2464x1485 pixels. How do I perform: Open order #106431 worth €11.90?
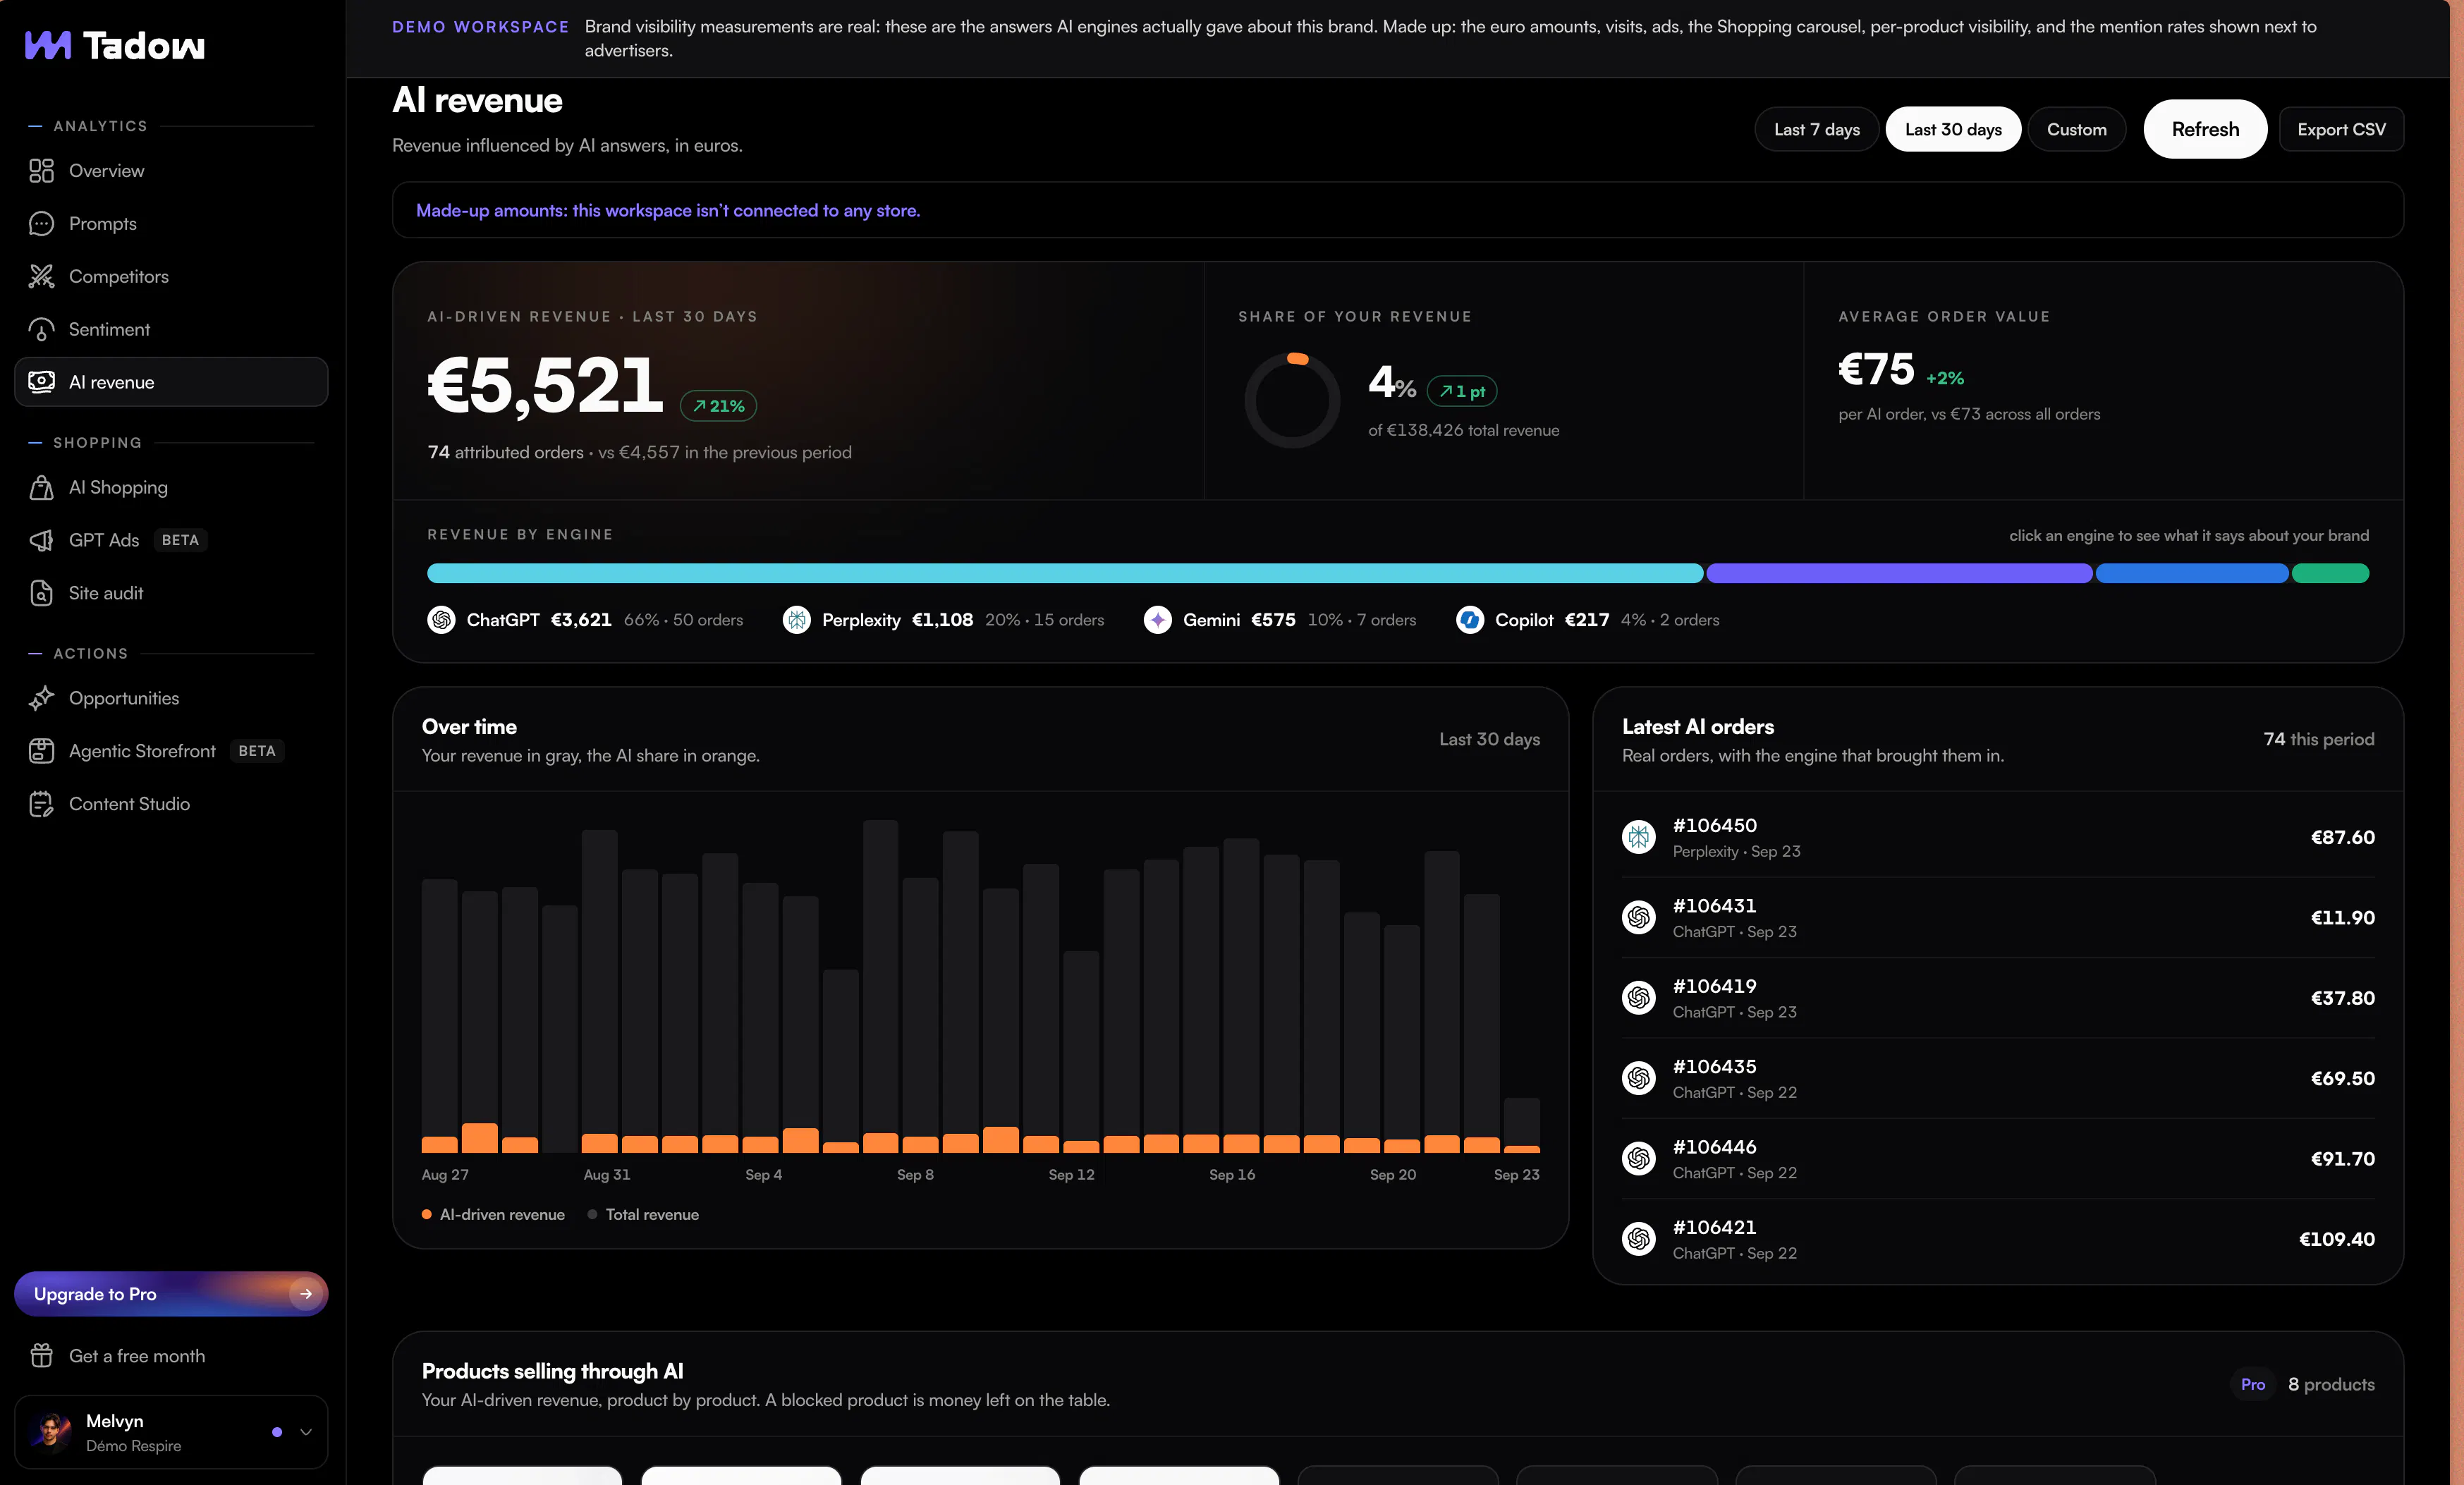pyautogui.click(x=1998, y=918)
